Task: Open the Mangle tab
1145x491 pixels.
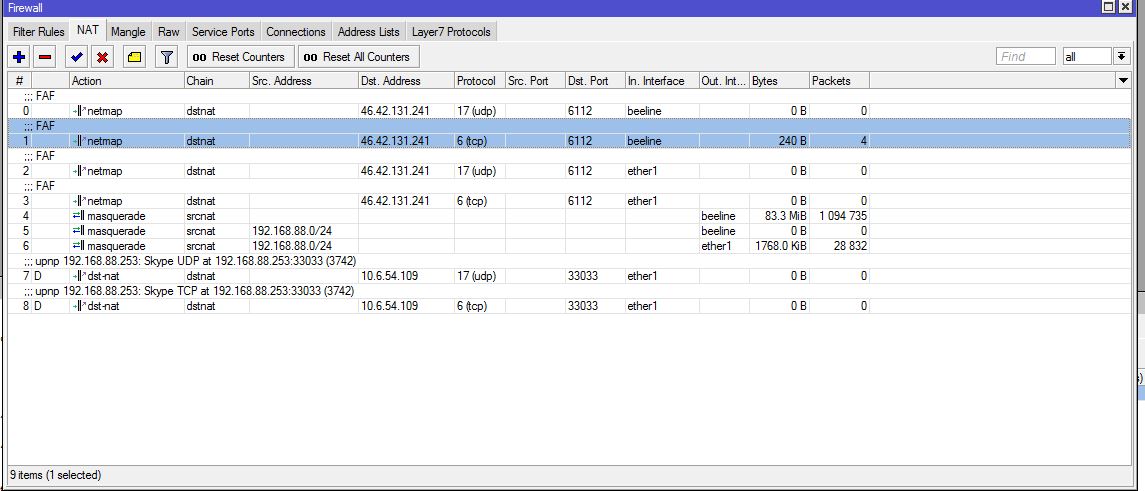Action: [x=129, y=32]
